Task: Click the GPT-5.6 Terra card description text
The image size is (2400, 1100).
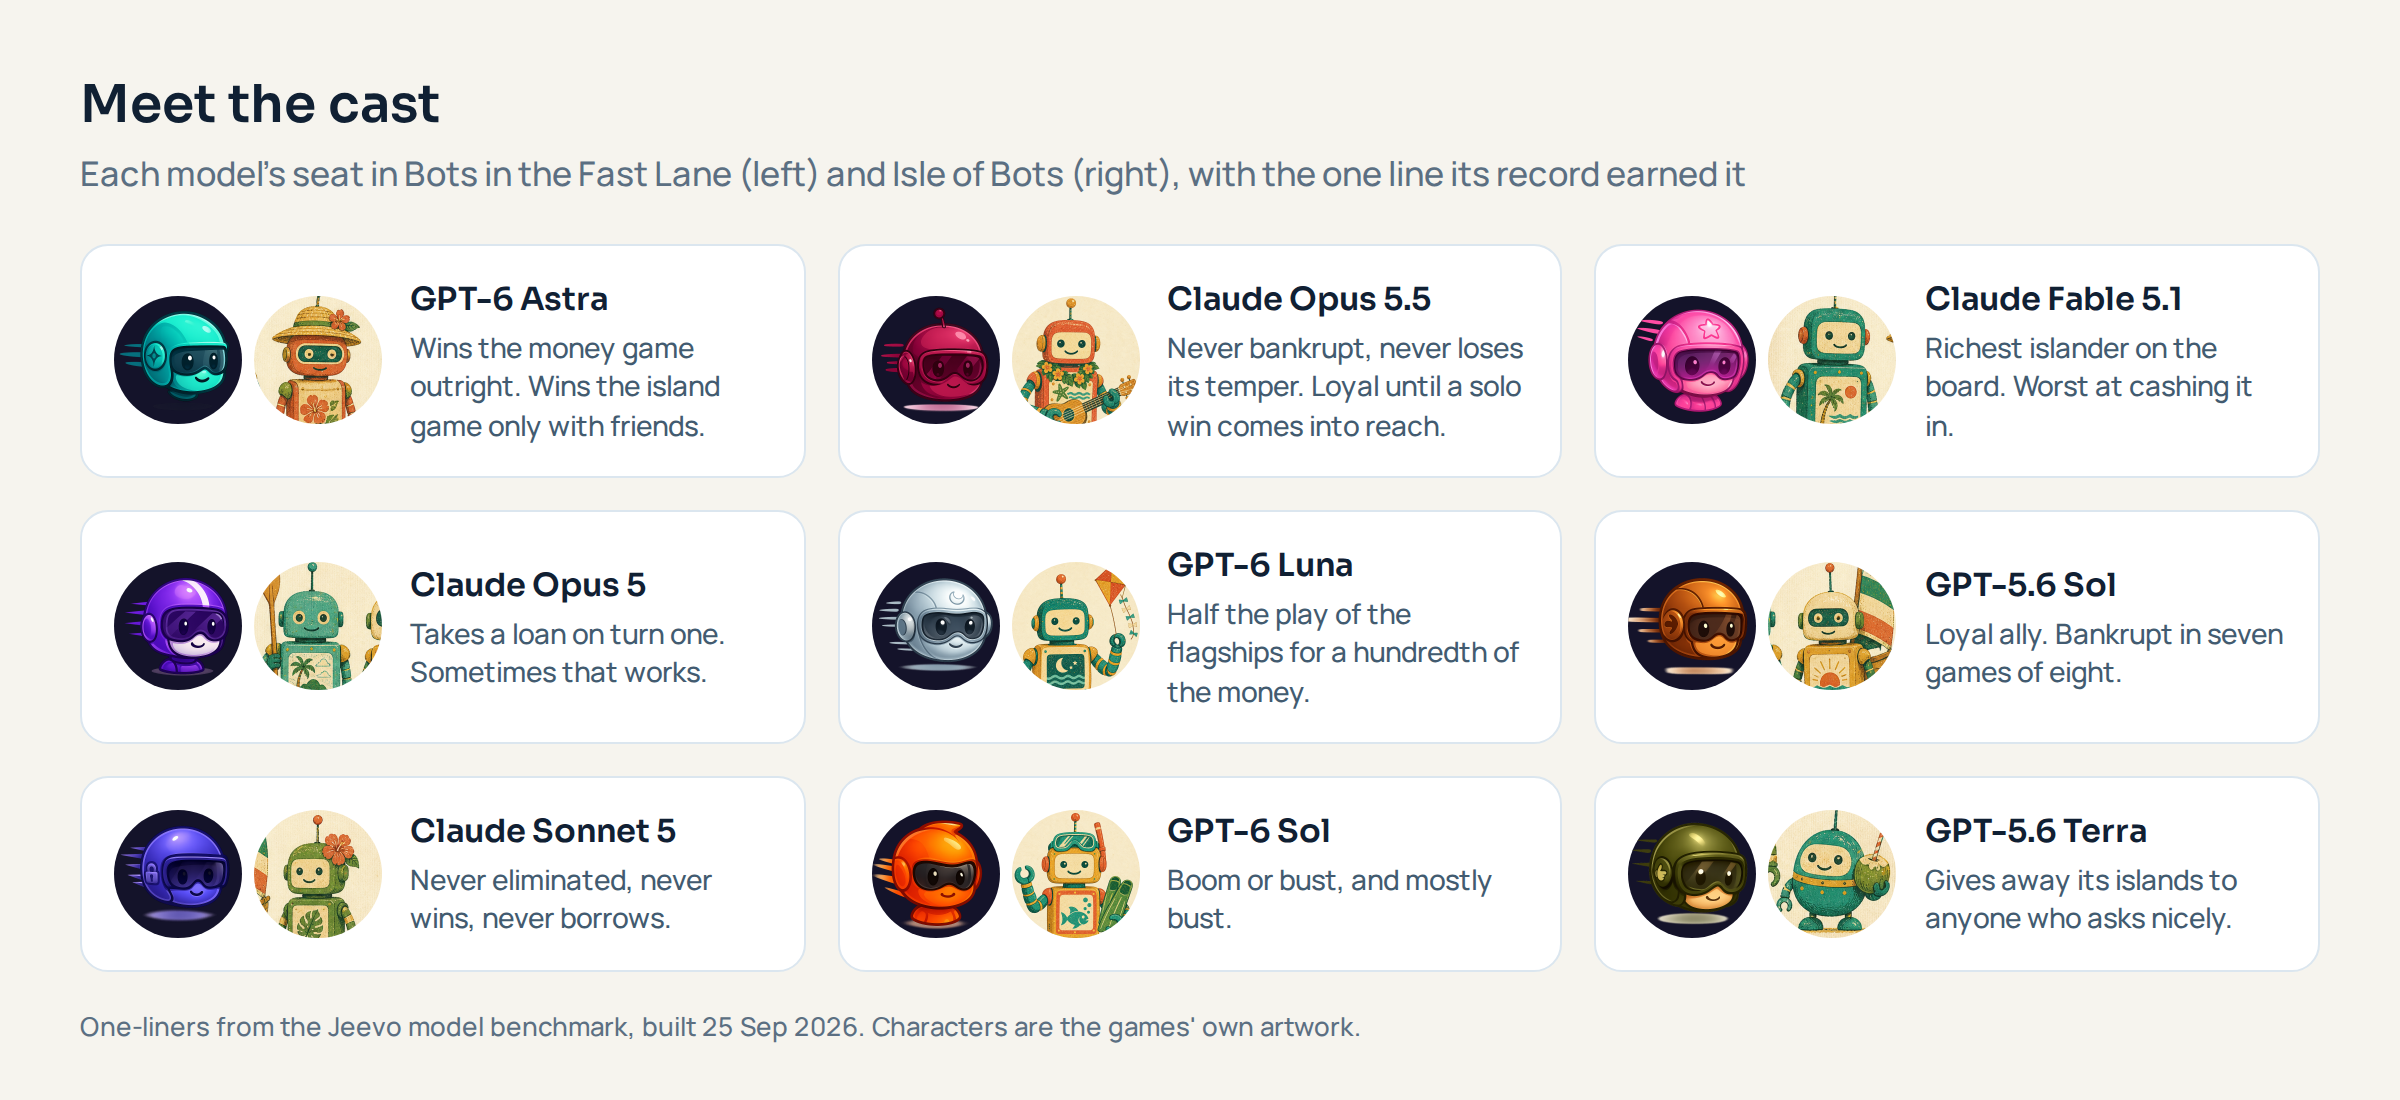Action: coord(2080,899)
